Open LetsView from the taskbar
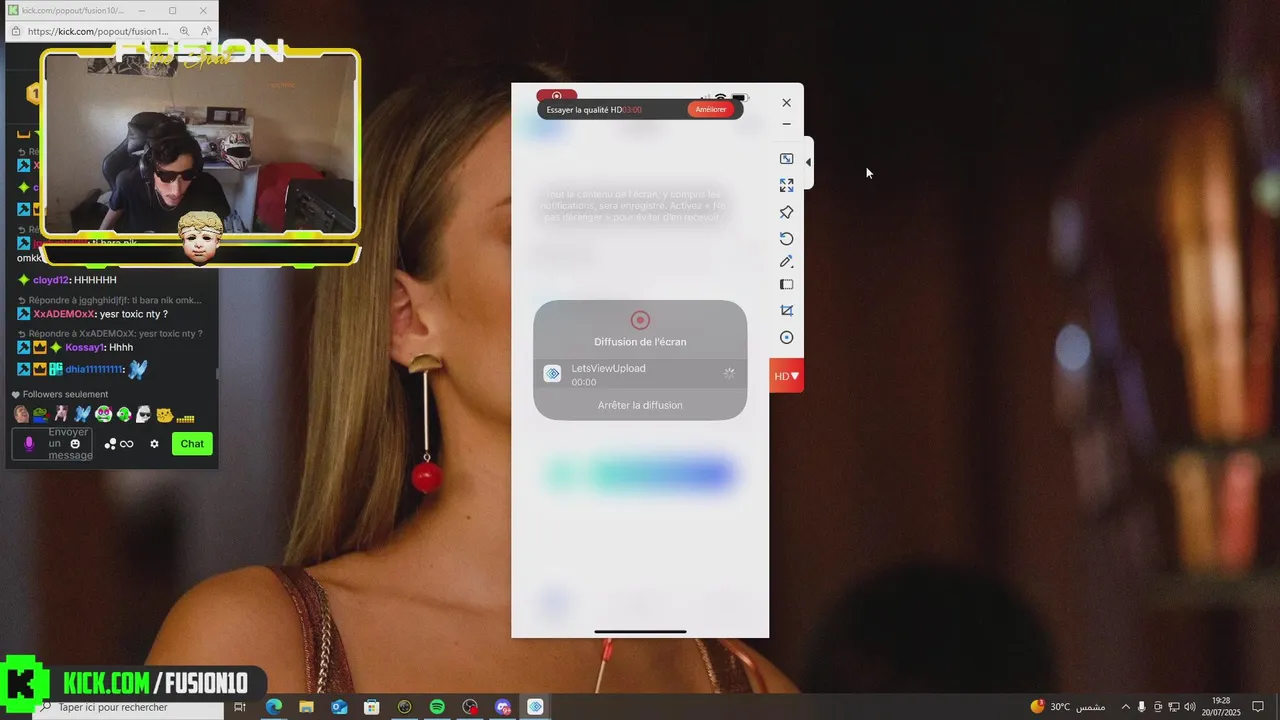The image size is (1280, 720). [x=536, y=707]
